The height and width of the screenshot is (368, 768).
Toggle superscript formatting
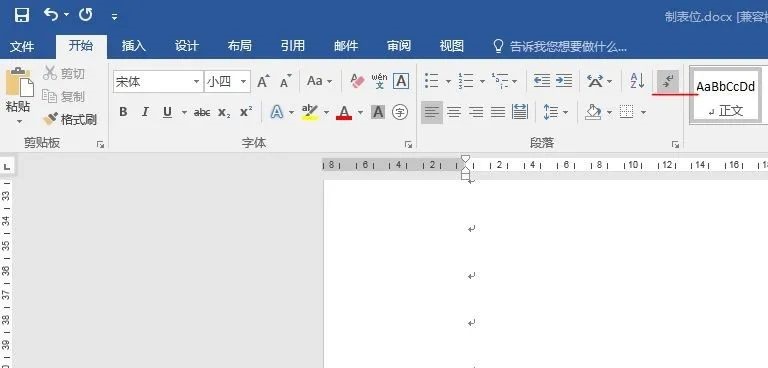(x=246, y=112)
